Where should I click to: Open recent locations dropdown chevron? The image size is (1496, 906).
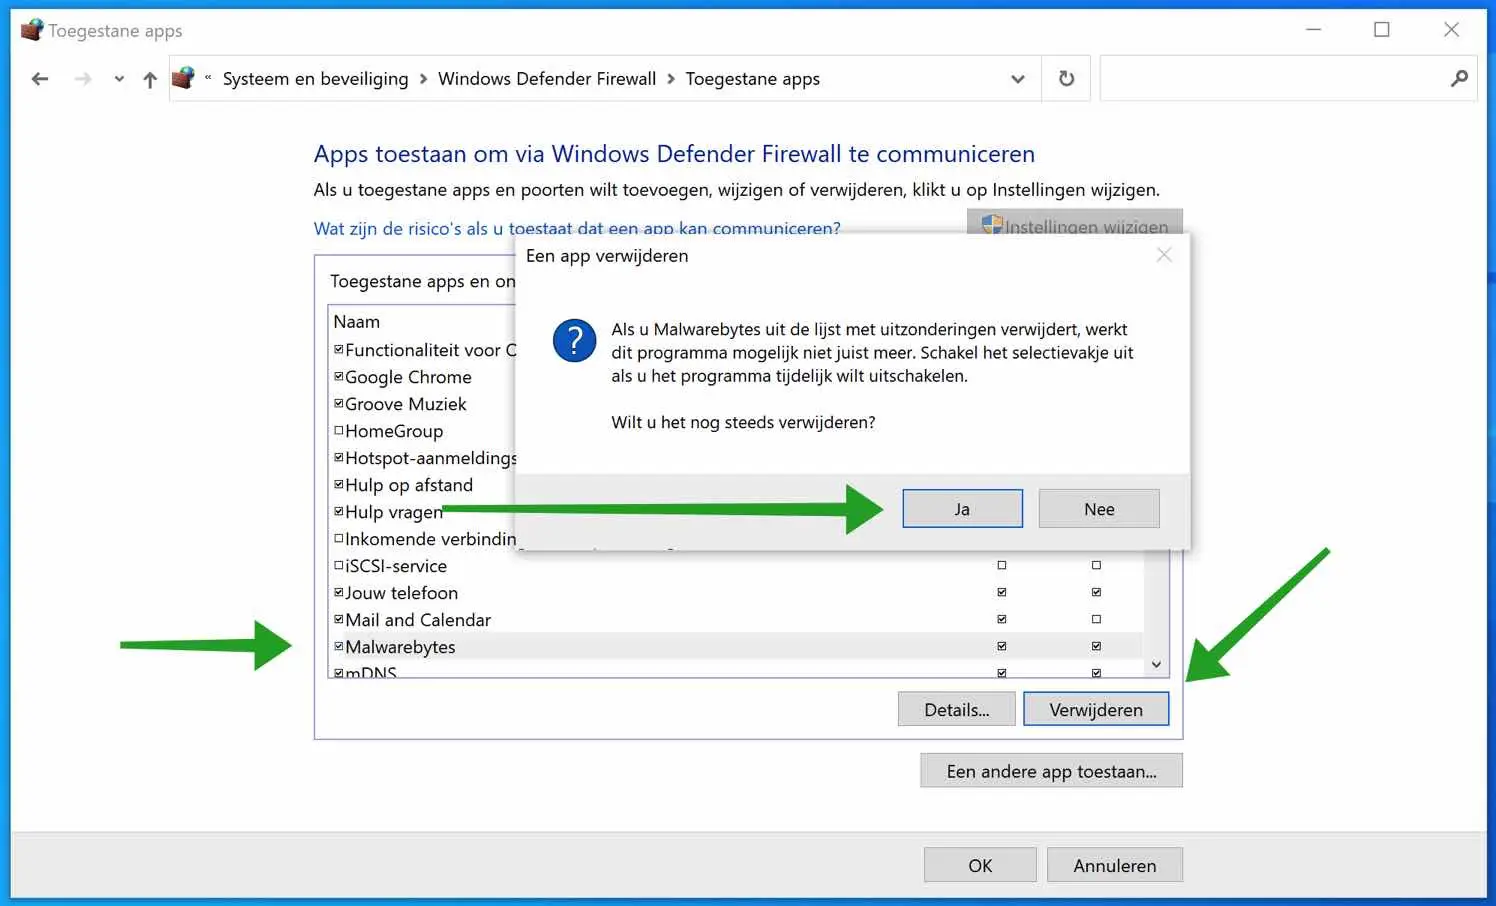pos(119,79)
